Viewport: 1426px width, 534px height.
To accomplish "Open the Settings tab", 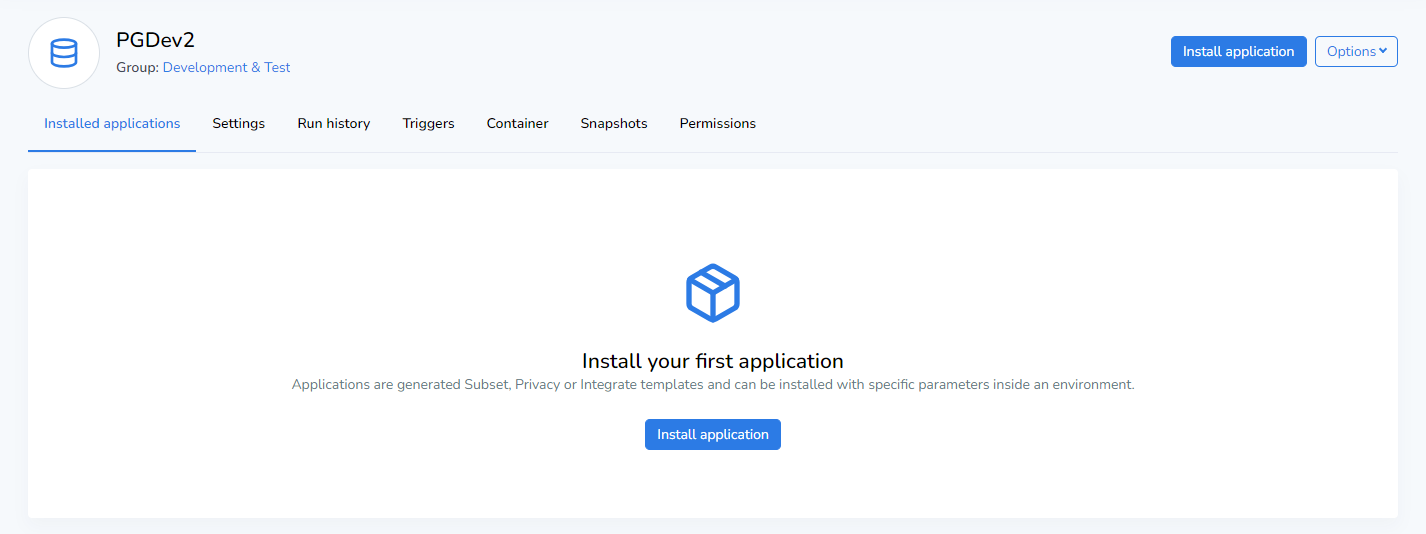I will pos(238,124).
